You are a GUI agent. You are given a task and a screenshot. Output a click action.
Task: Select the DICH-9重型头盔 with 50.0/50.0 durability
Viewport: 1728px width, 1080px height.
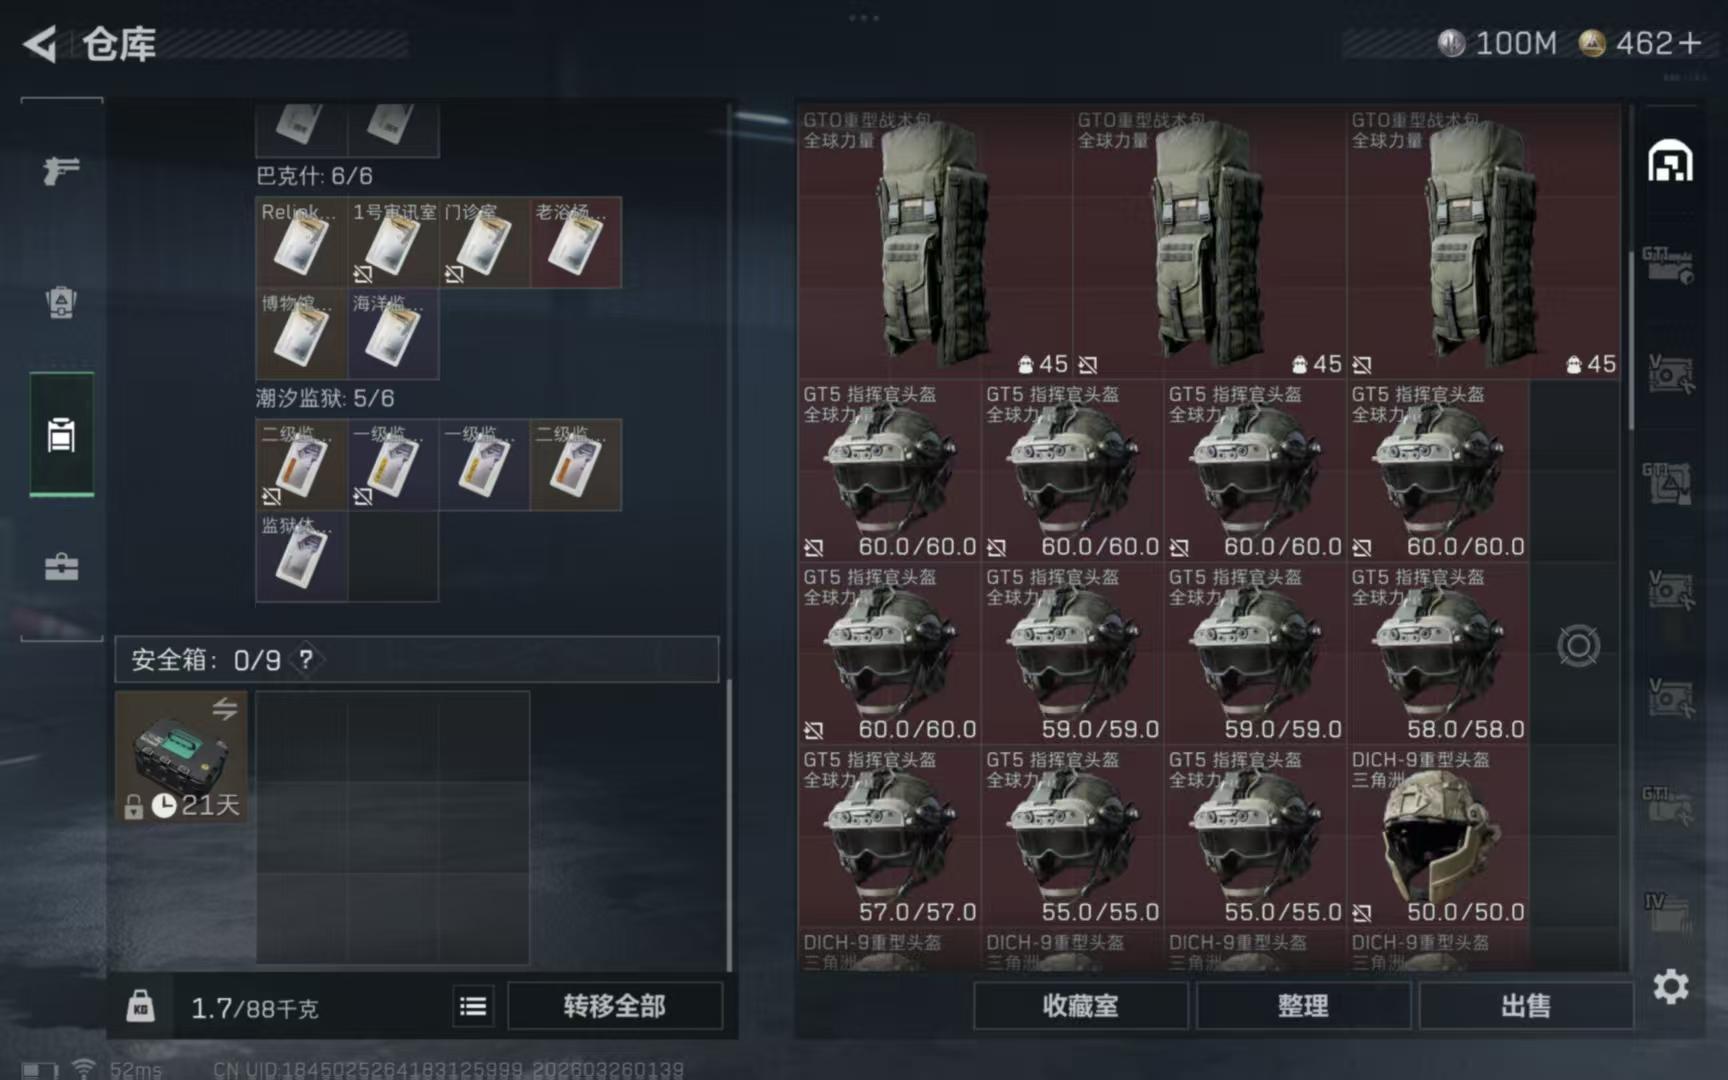tap(1438, 836)
